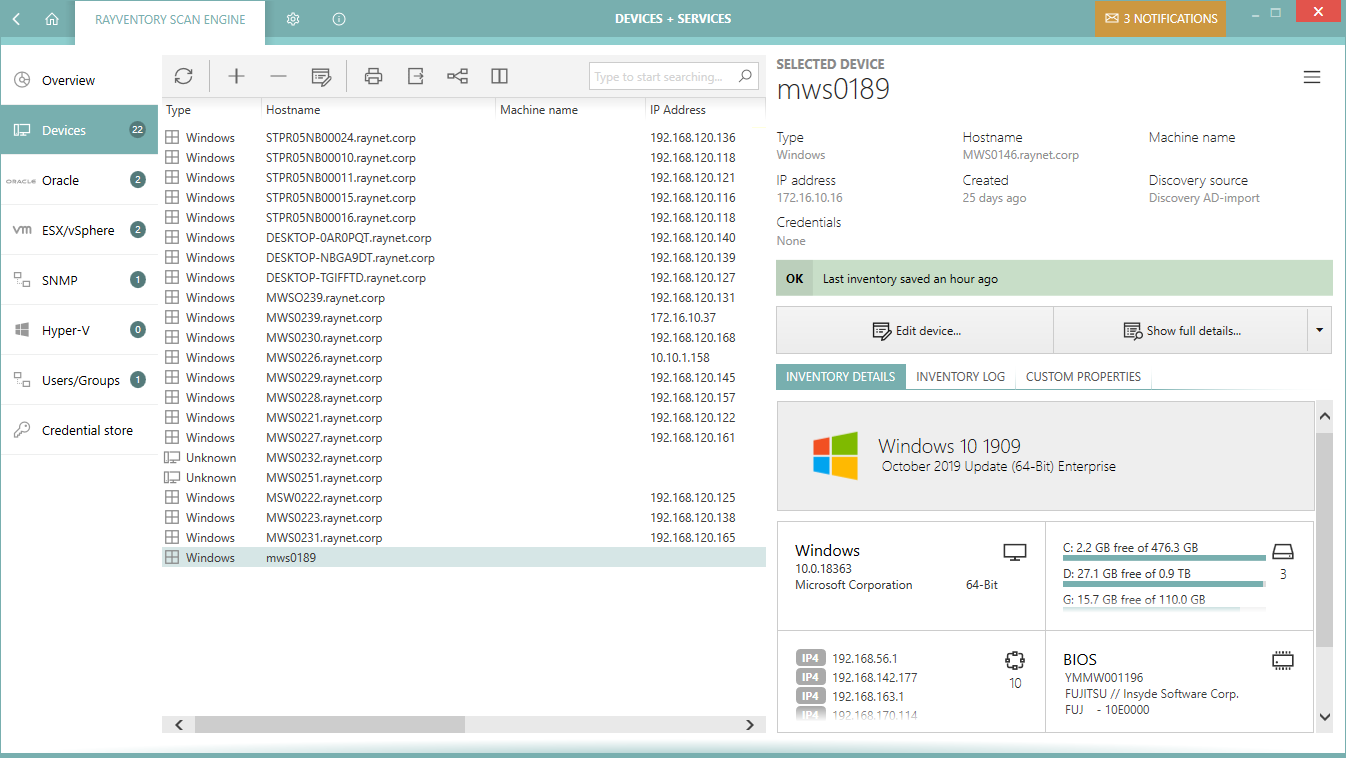Open the hamburger menu for selected device

tap(1312, 78)
